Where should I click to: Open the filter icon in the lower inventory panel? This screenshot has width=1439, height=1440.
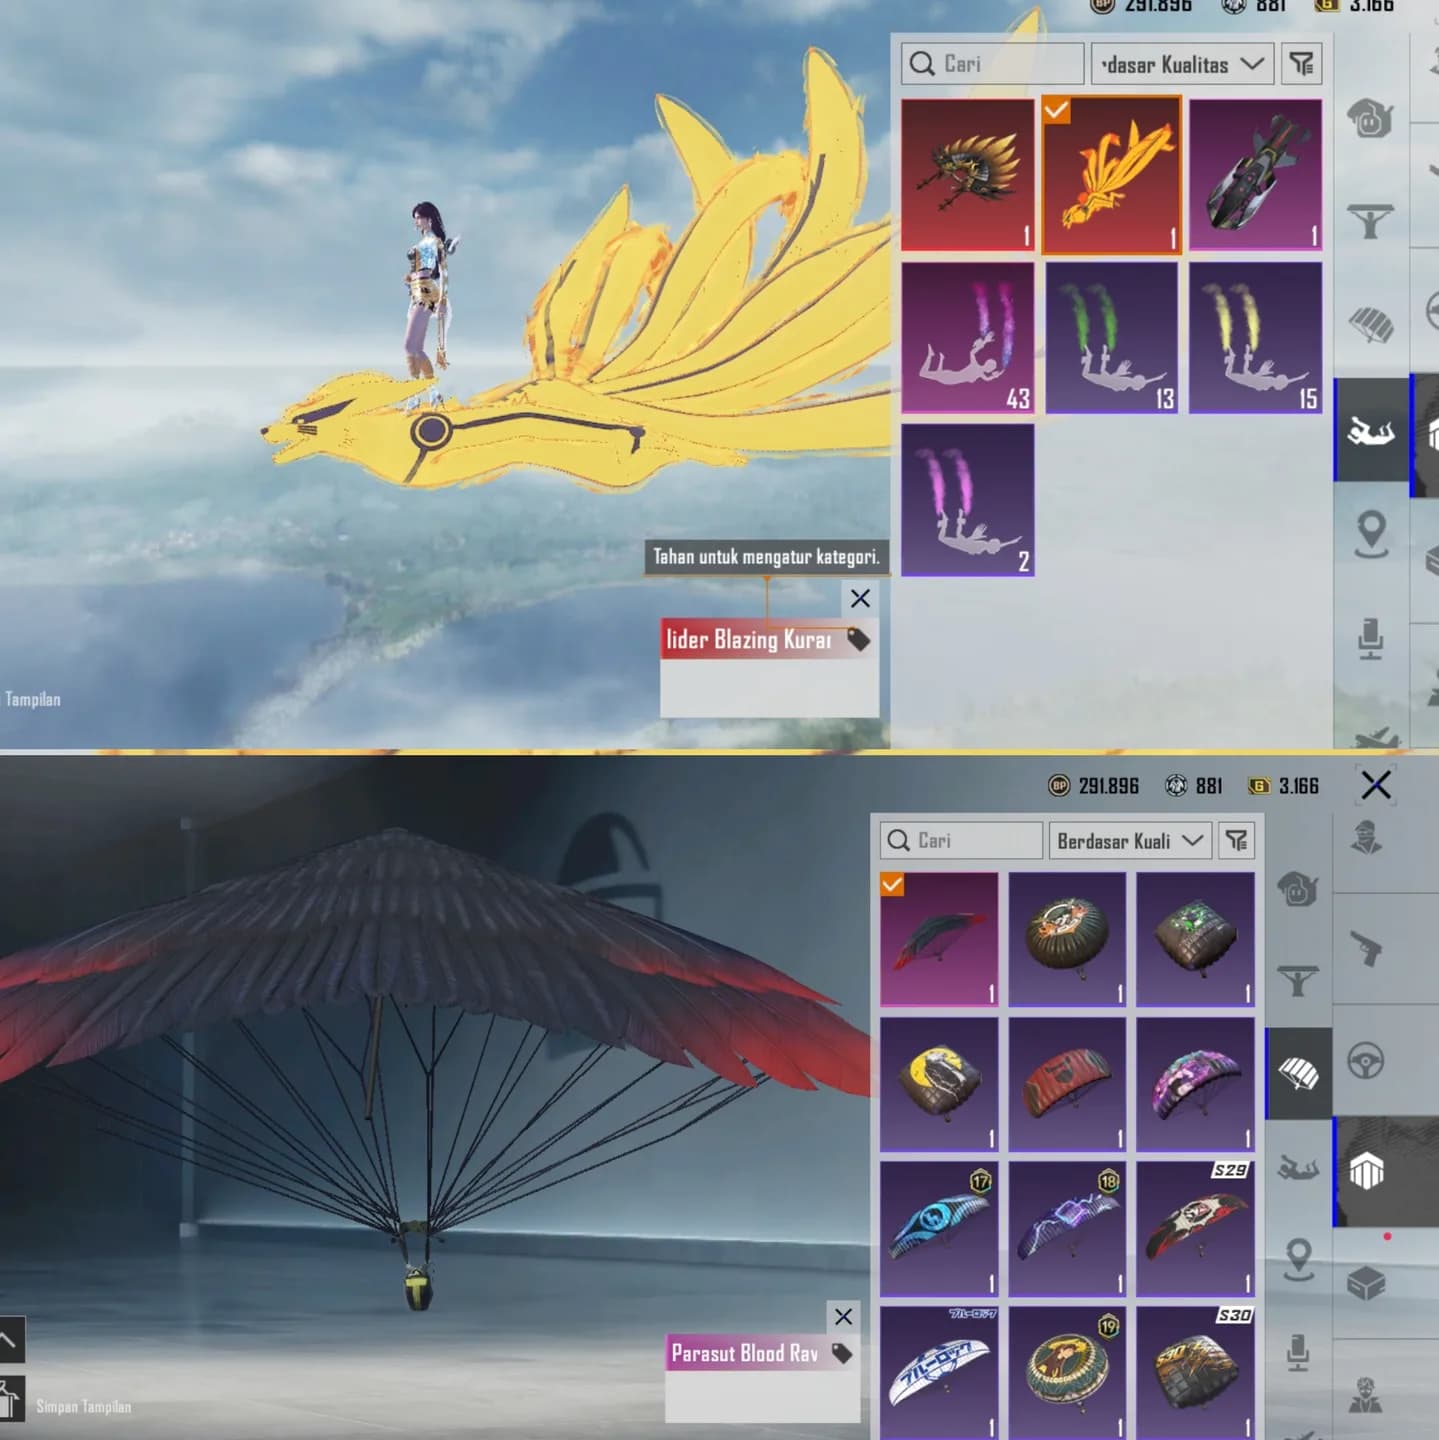(x=1237, y=841)
